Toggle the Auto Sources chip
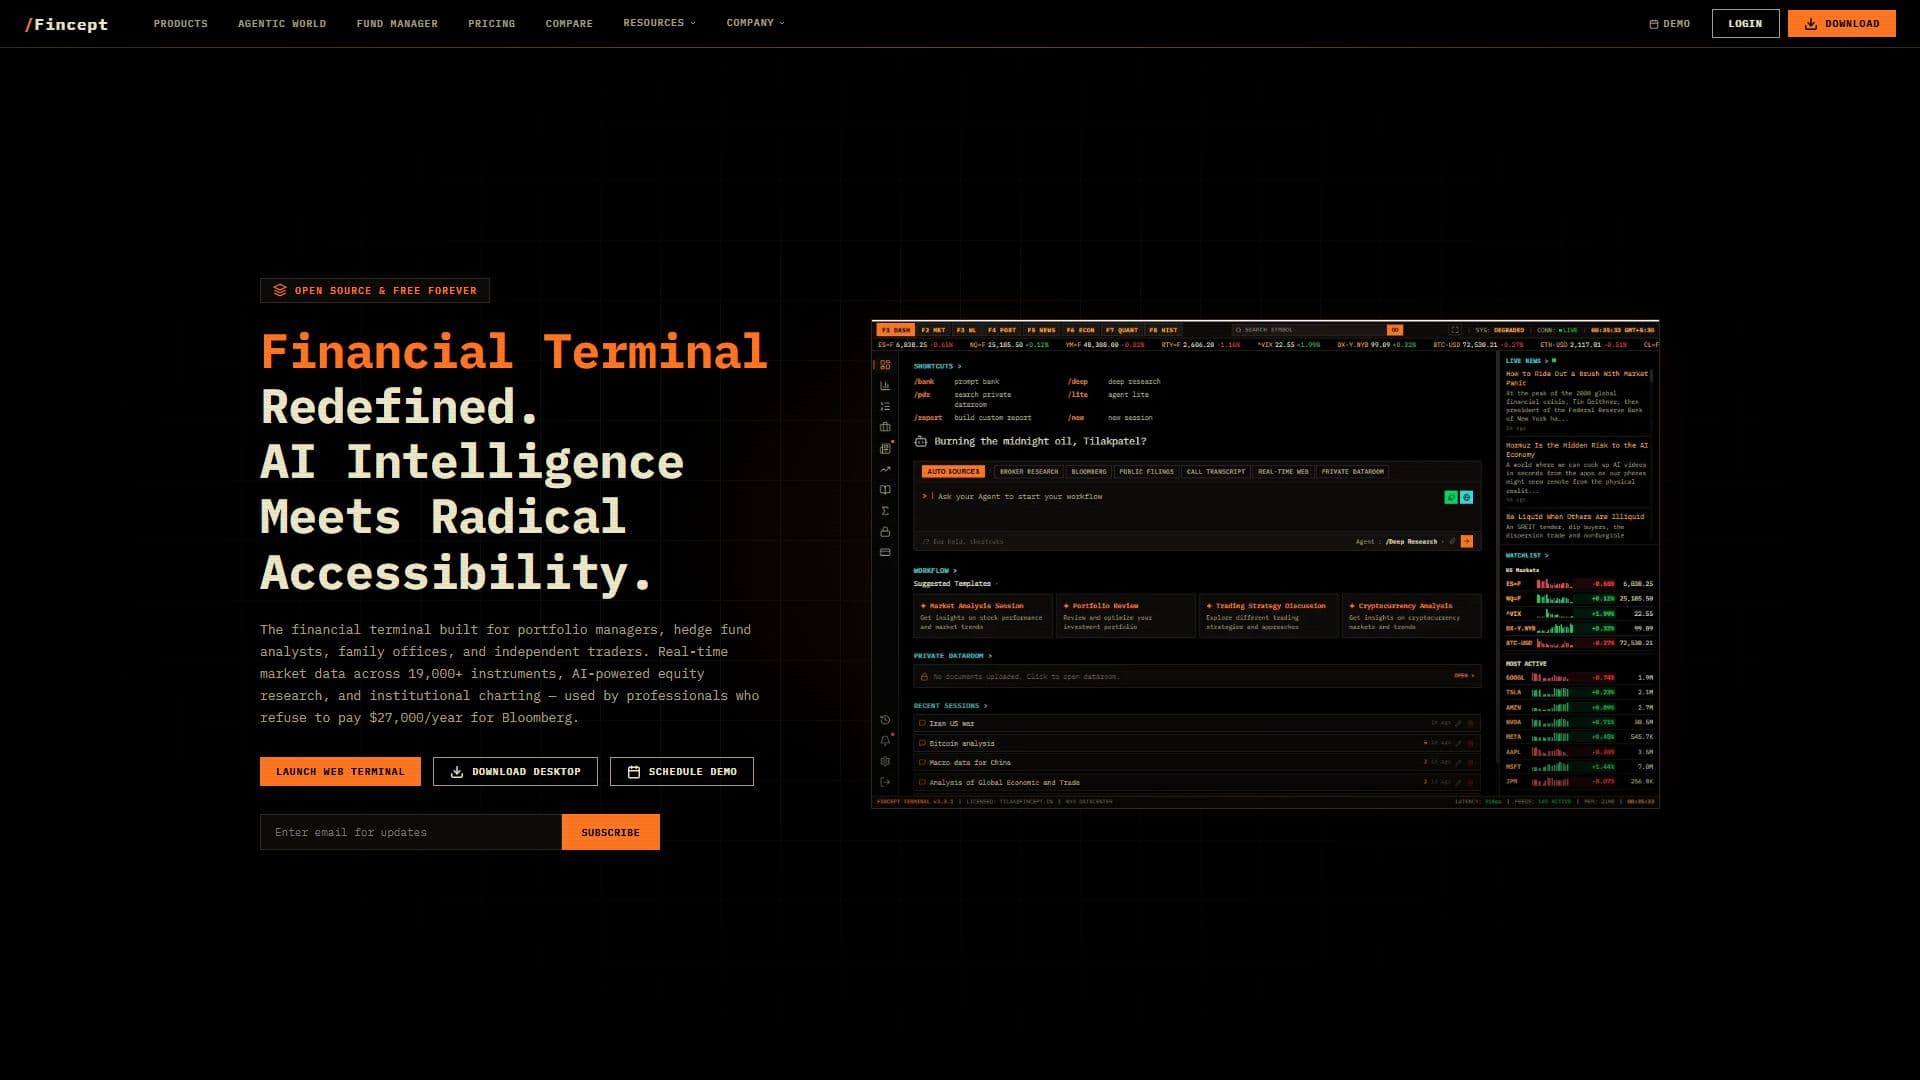1920x1080 pixels. pos(952,471)
